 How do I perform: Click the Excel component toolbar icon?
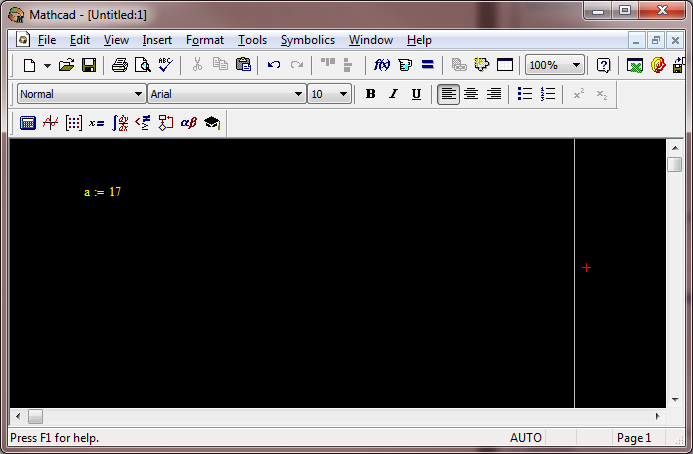tap(635, 65)
